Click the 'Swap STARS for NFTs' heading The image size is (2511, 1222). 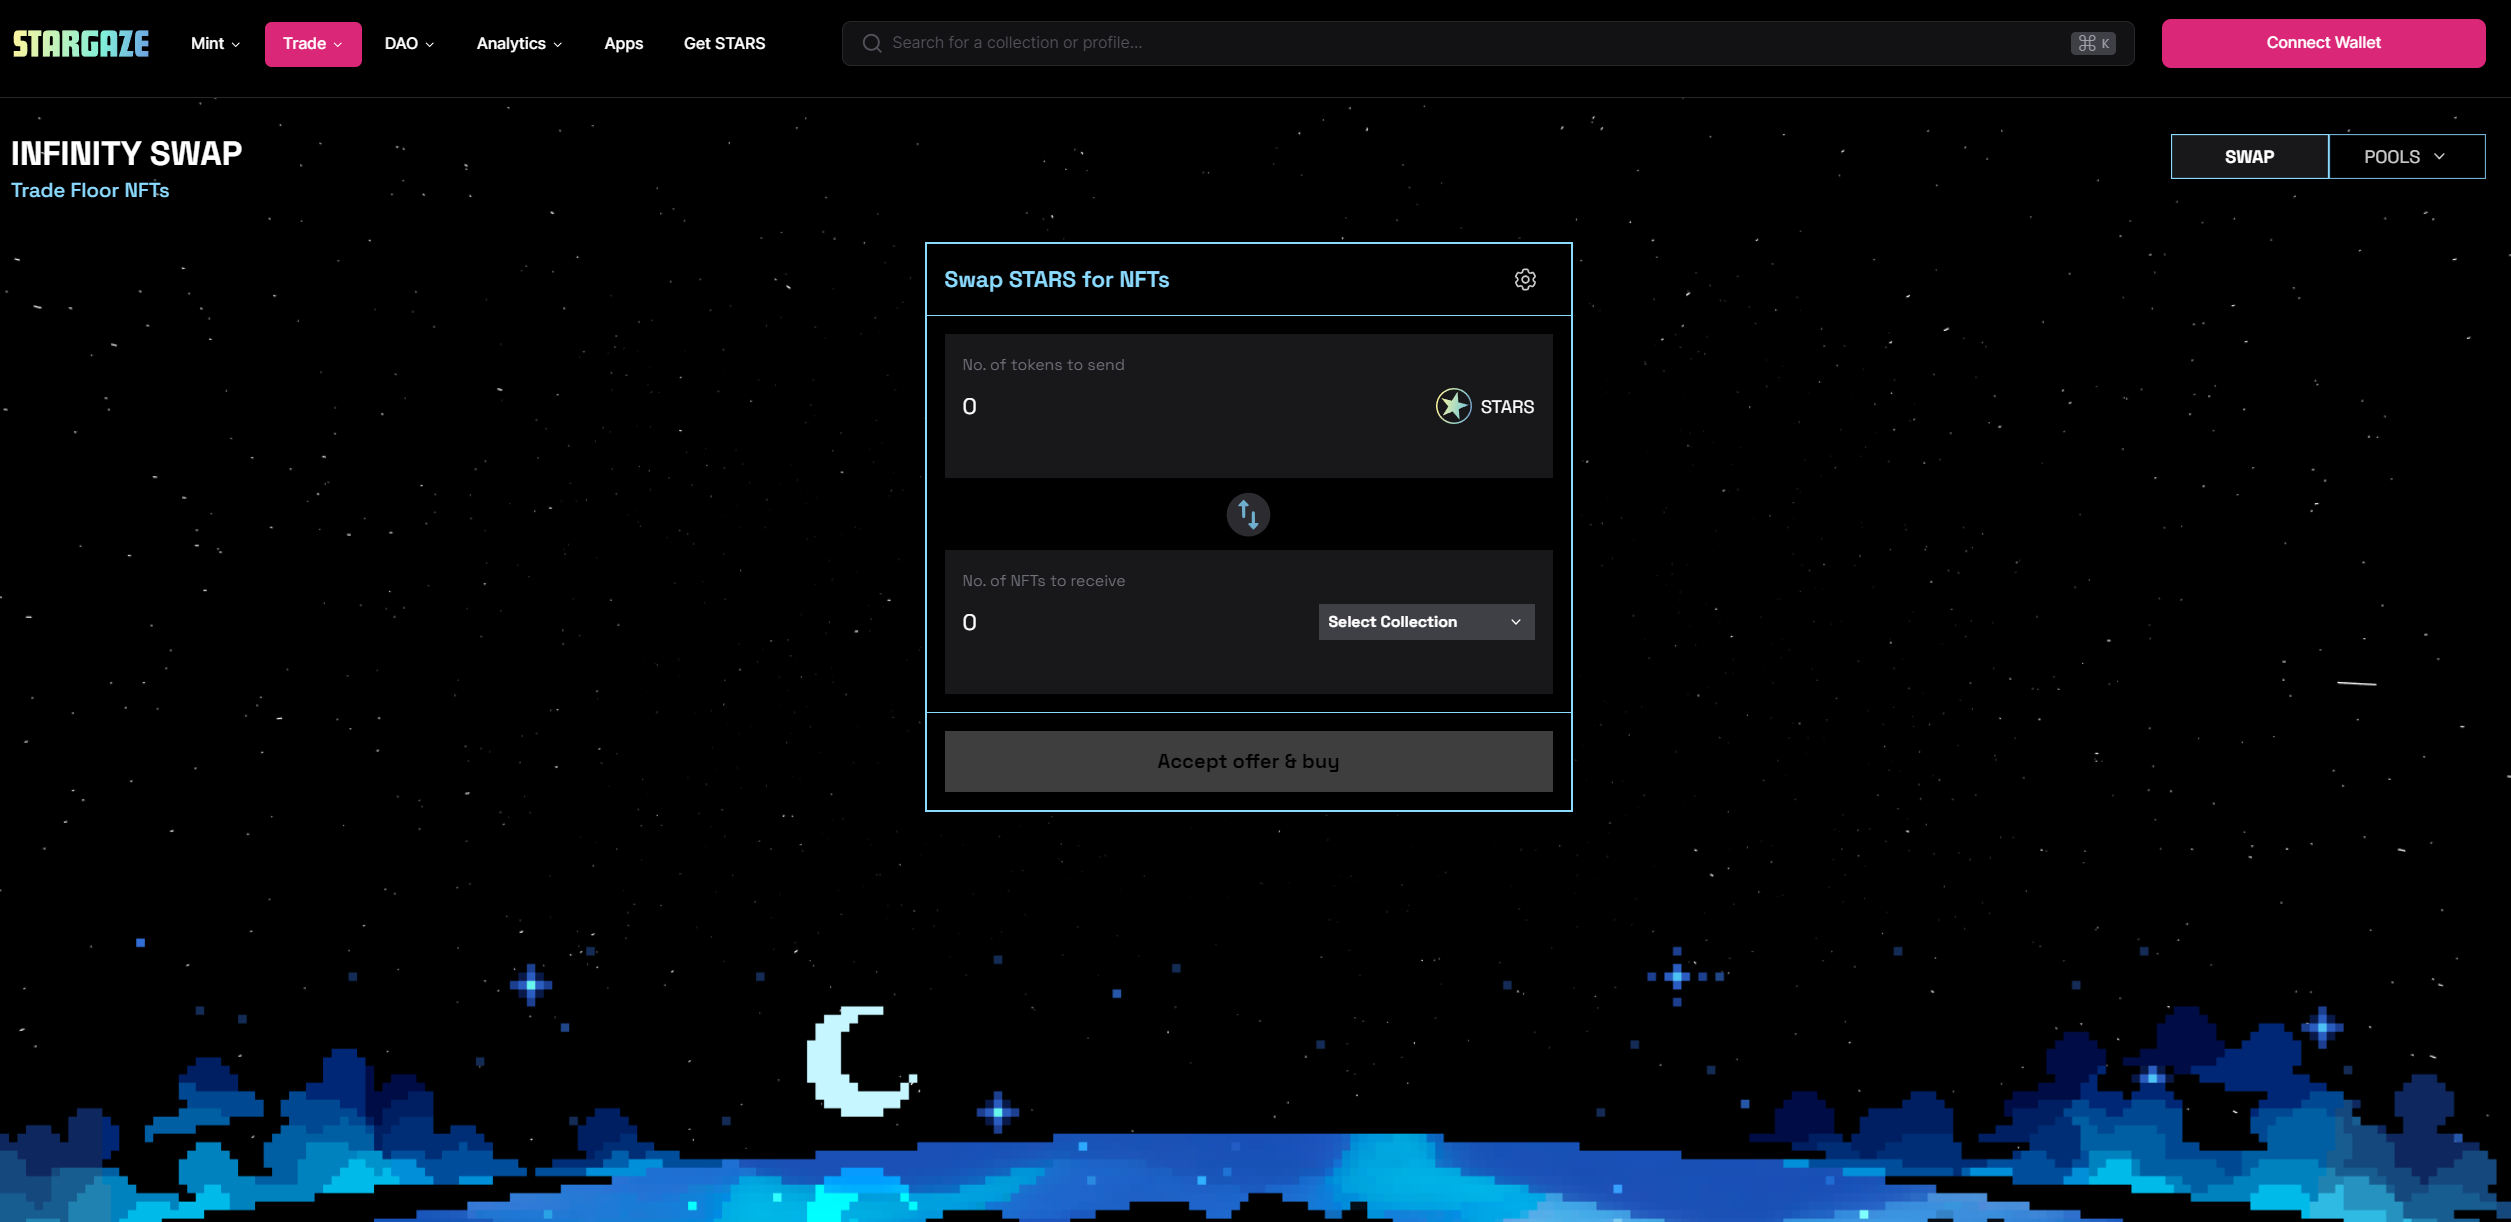(1056, 280)
